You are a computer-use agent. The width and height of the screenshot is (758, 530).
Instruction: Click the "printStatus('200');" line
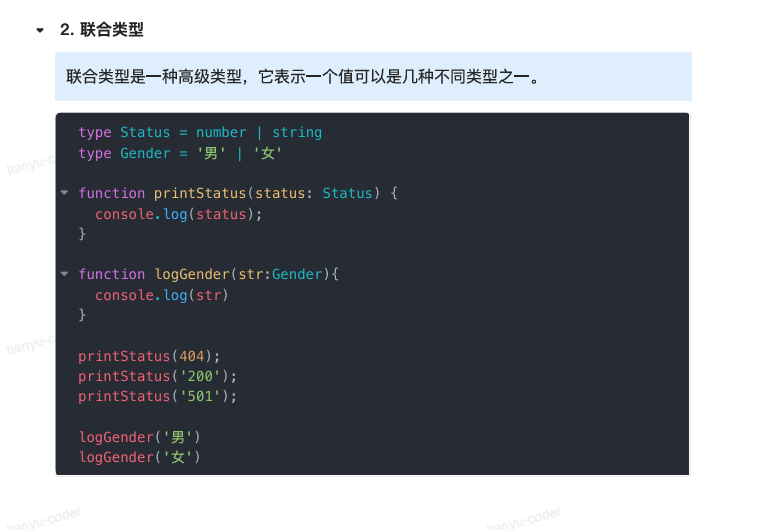coord(158,376)
